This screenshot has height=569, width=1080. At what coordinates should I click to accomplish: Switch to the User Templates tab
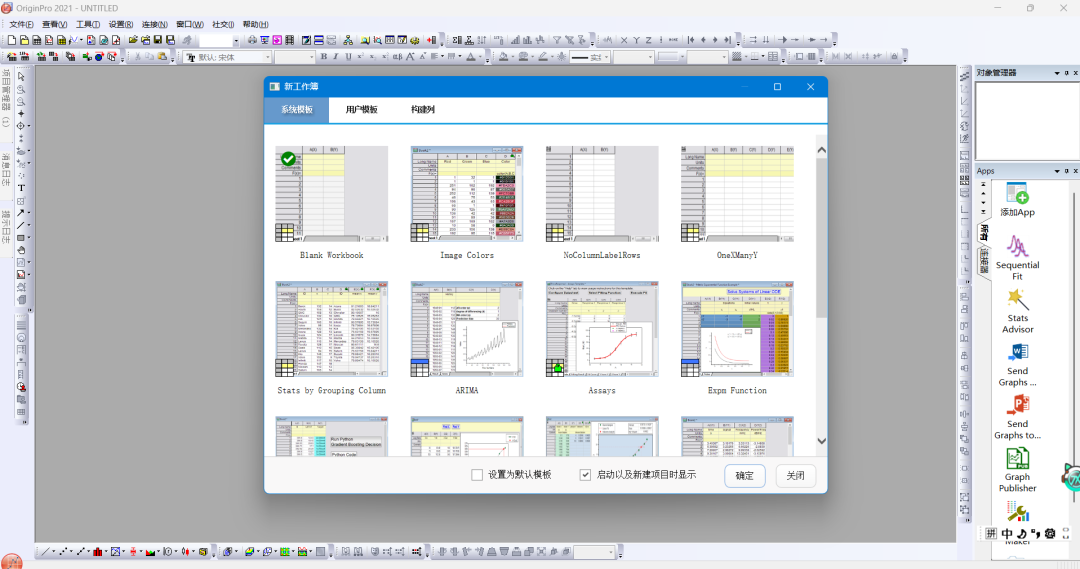click(361, 110)
